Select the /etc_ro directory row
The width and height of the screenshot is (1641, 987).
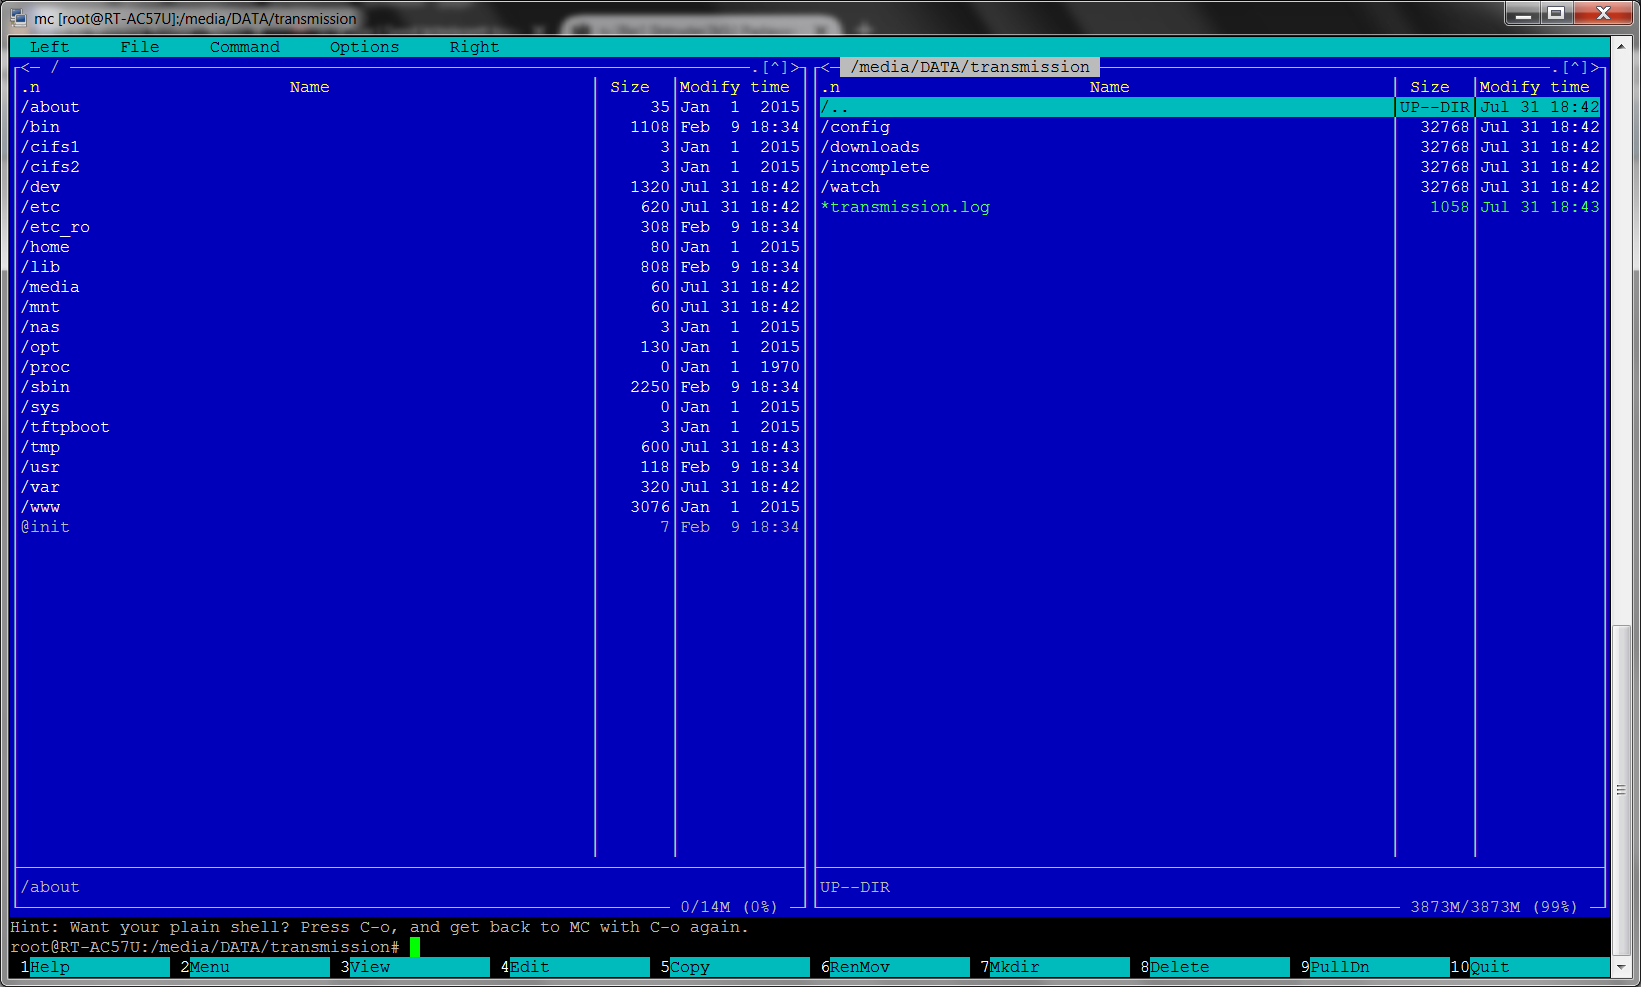(x=410, y=227)
